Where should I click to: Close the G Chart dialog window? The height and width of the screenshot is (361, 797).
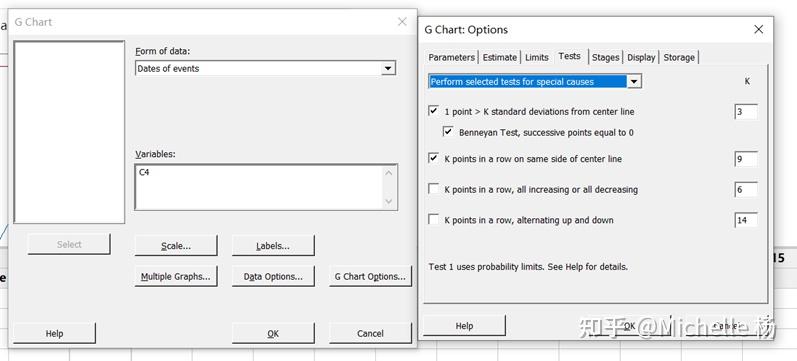[402, 22]
